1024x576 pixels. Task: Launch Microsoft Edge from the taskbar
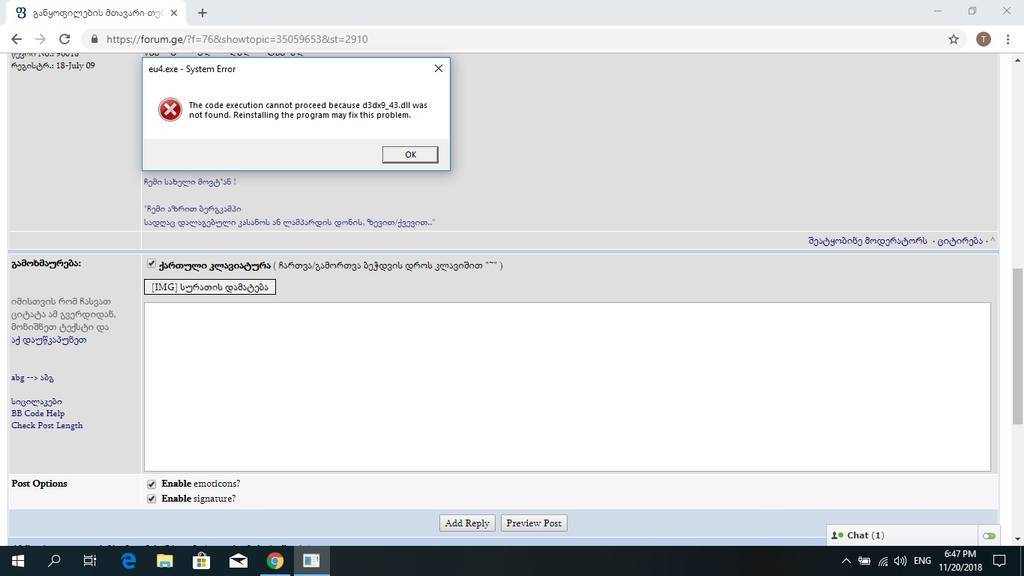point(127,561)
